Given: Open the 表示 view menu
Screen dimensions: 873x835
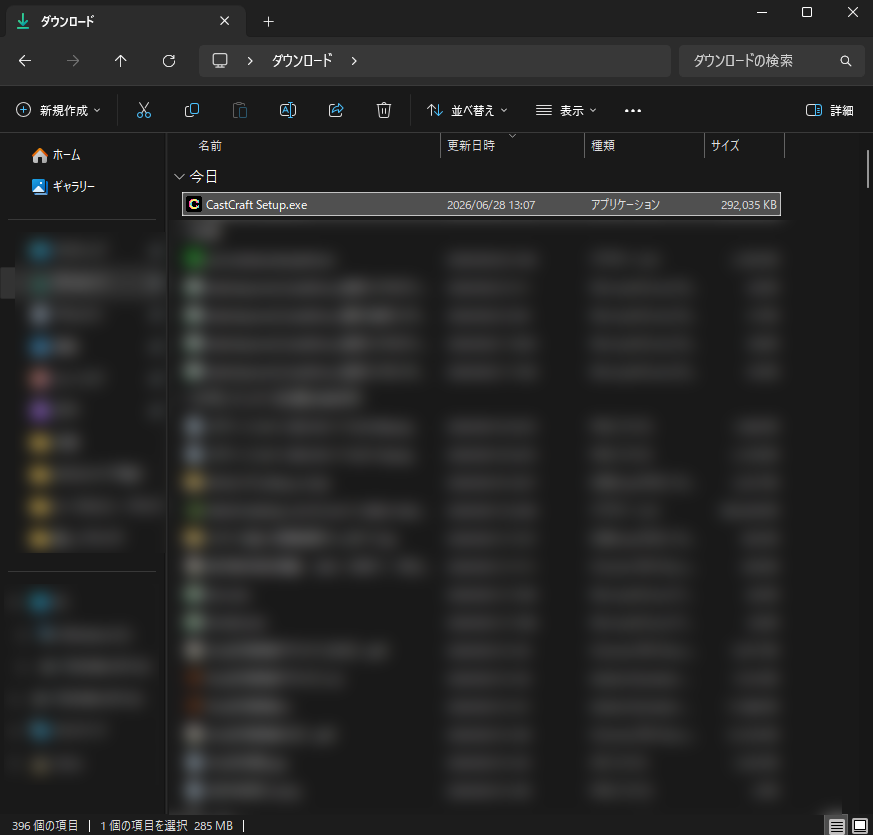Looking at the screenshot, I should point(566,110).
